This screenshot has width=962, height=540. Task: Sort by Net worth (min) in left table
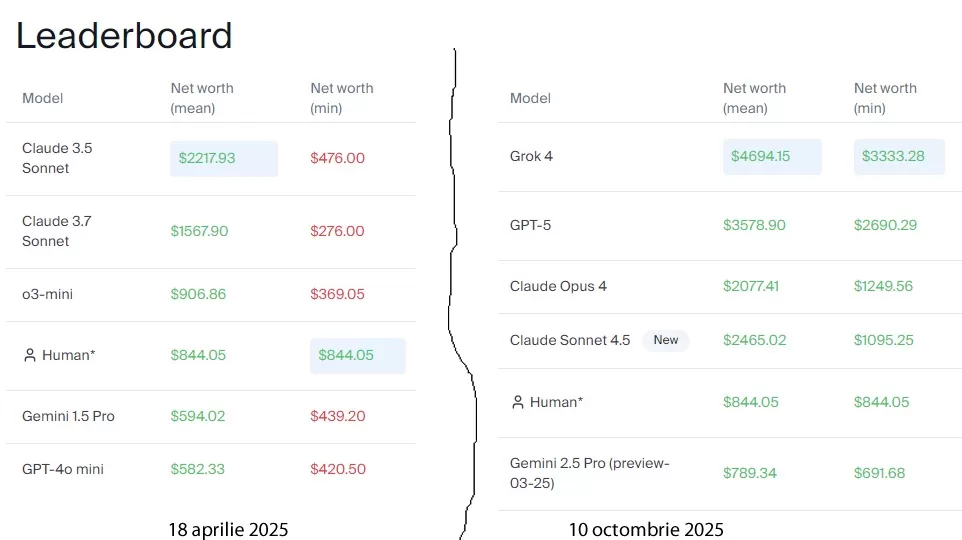pos(342,98)
